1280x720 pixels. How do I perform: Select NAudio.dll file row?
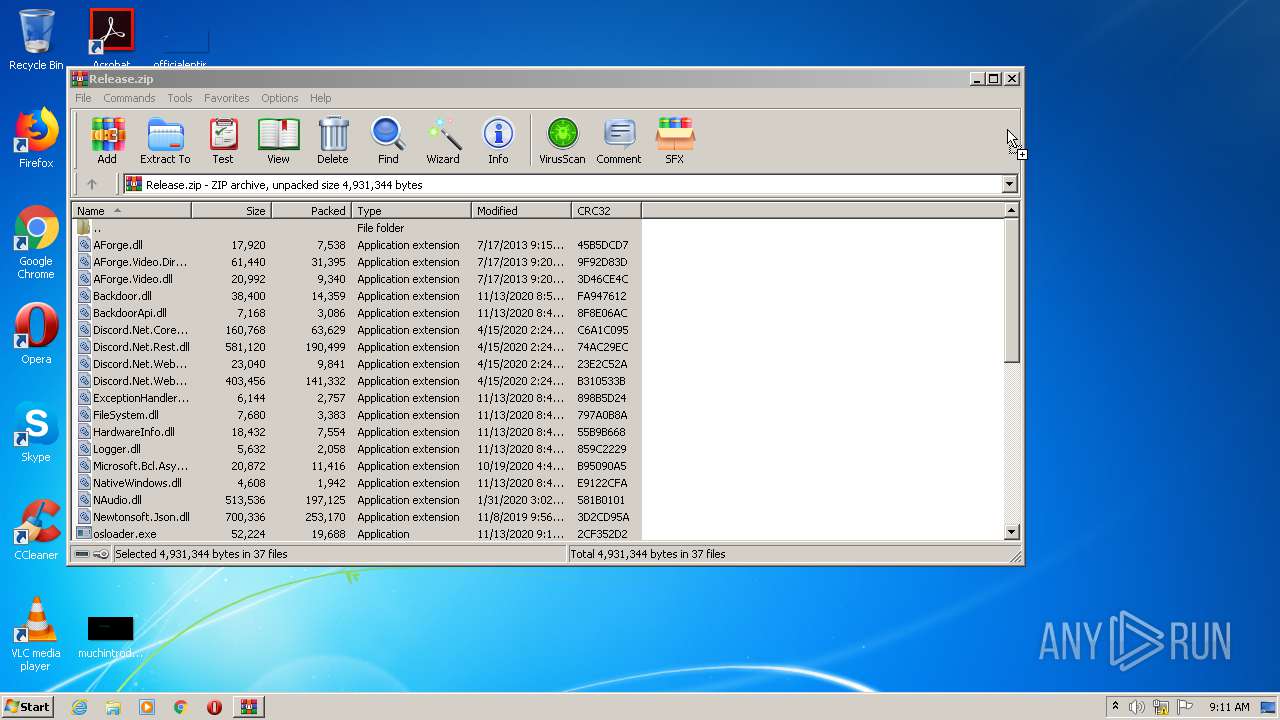point(356,500)
